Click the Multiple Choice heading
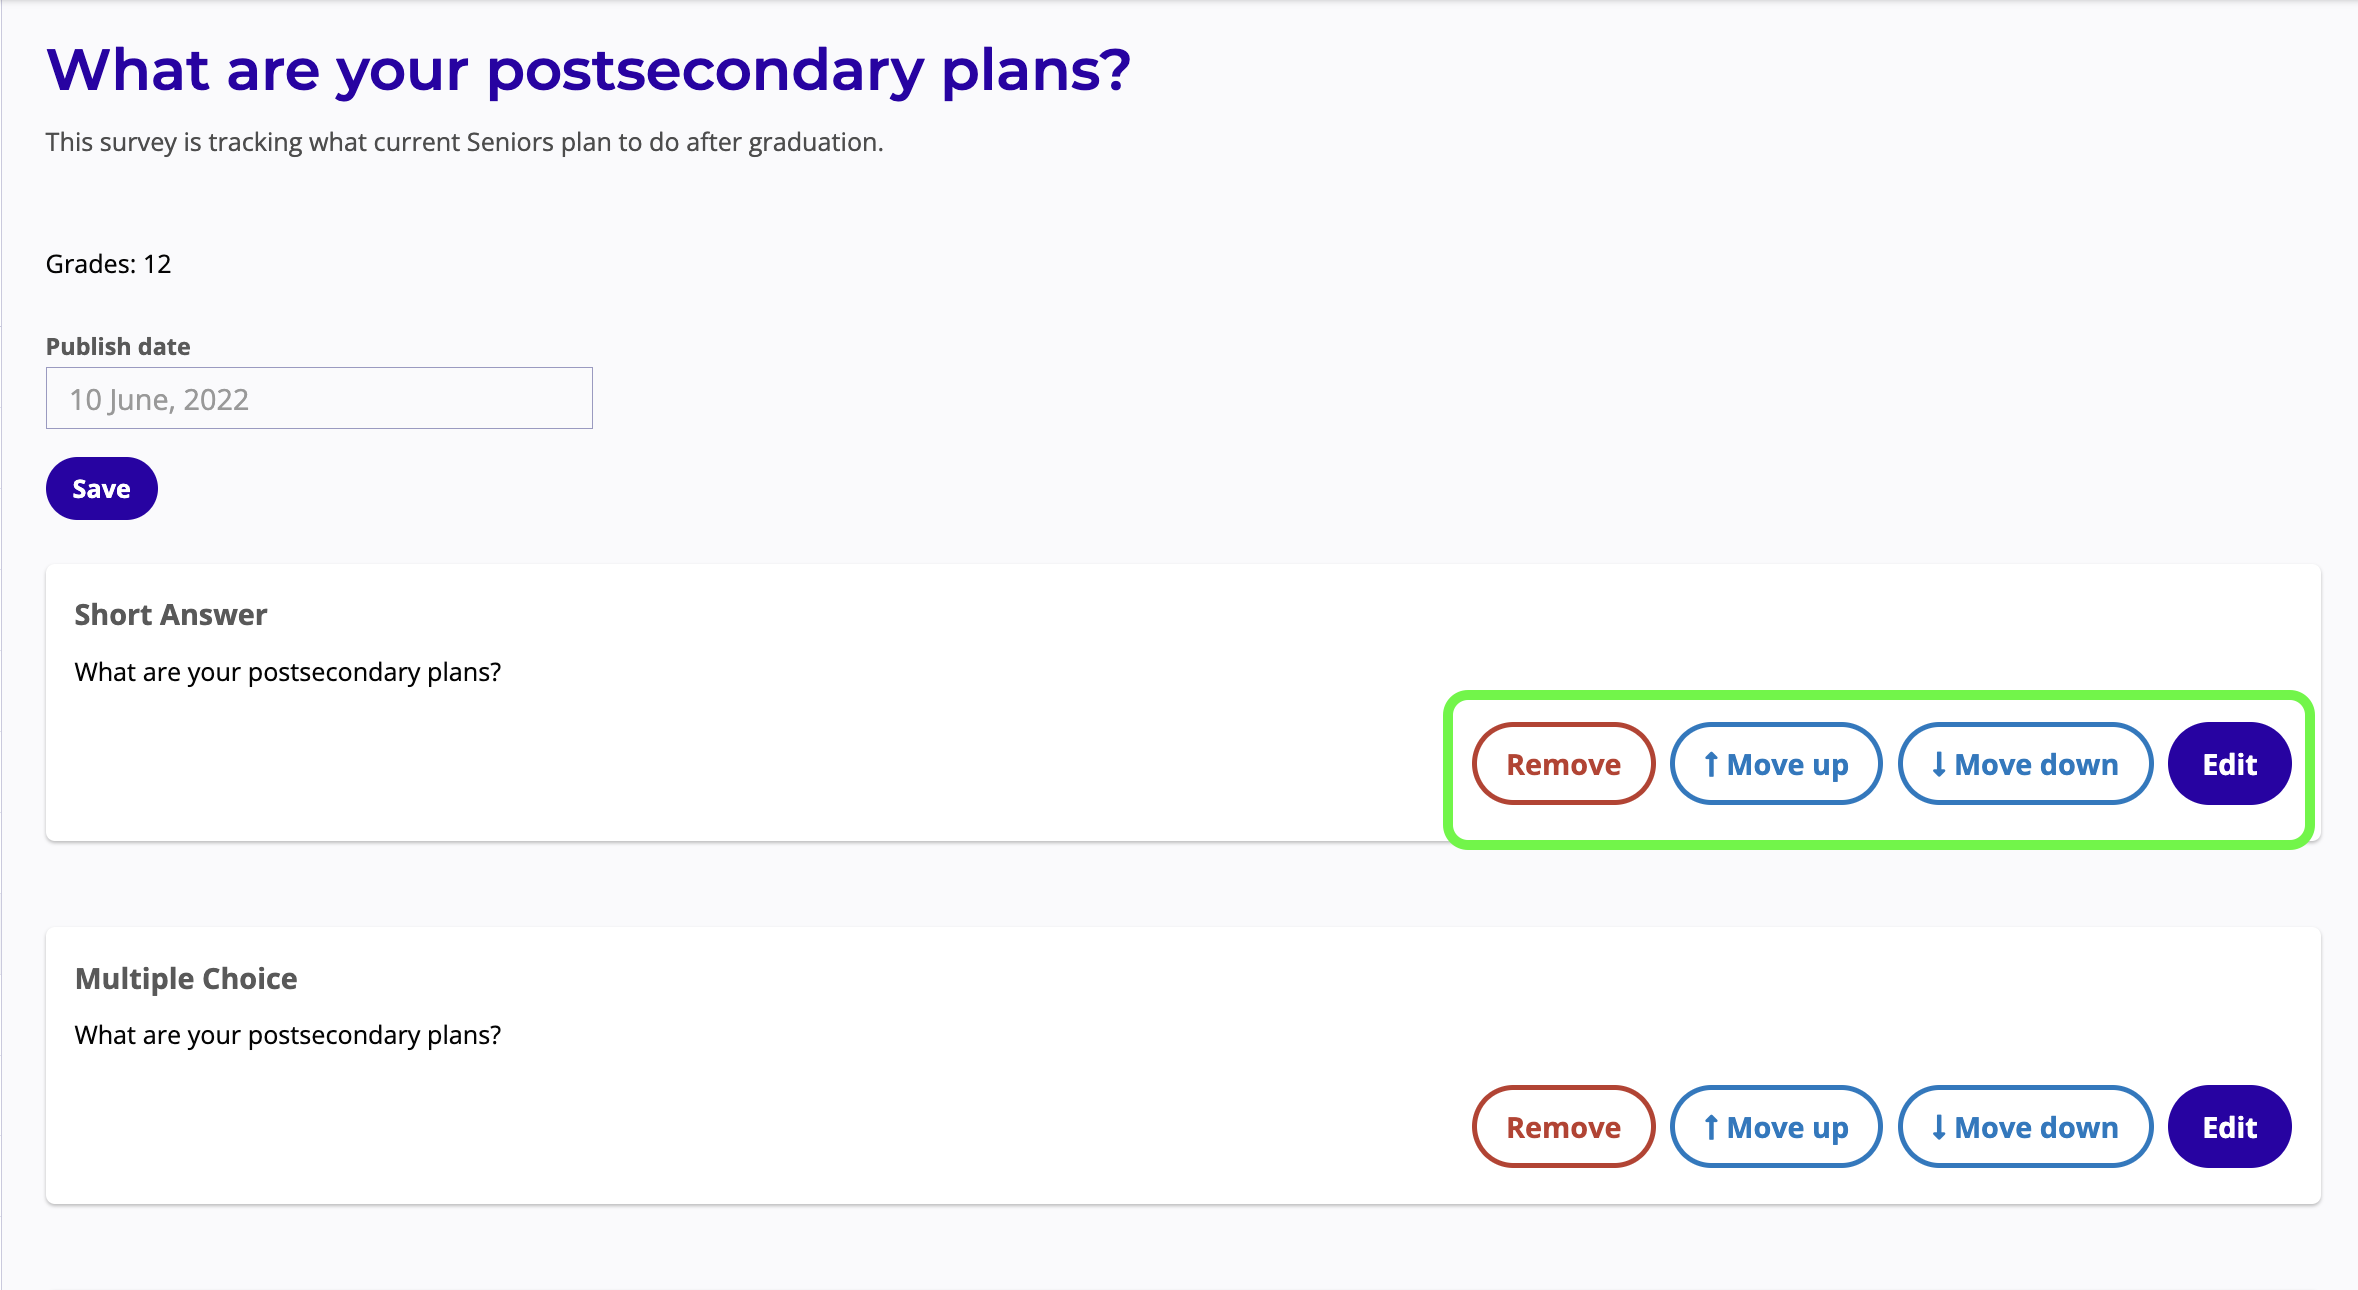 [x=186, y=978]
